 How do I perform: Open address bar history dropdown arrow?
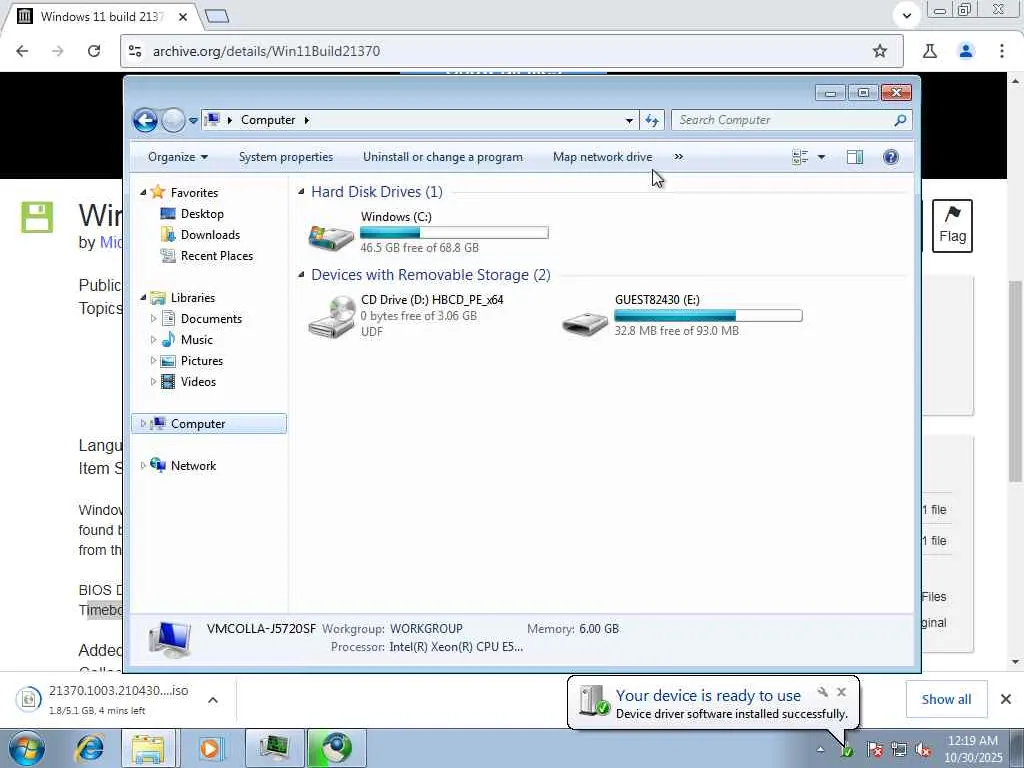tap(629, 120)
